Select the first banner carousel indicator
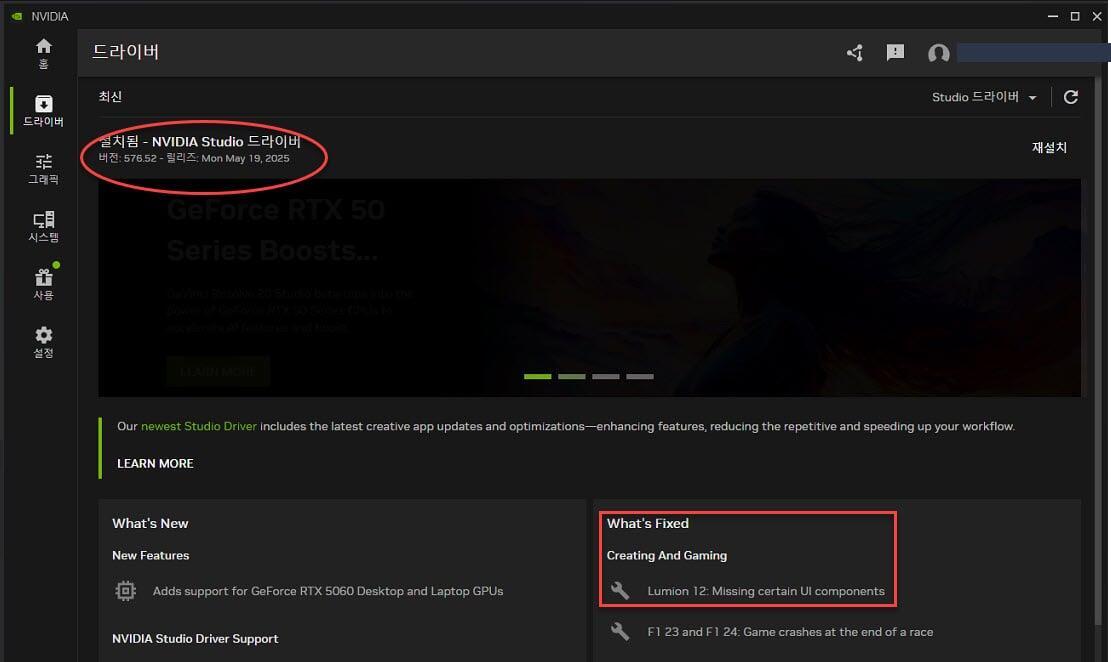 (538, 376)
